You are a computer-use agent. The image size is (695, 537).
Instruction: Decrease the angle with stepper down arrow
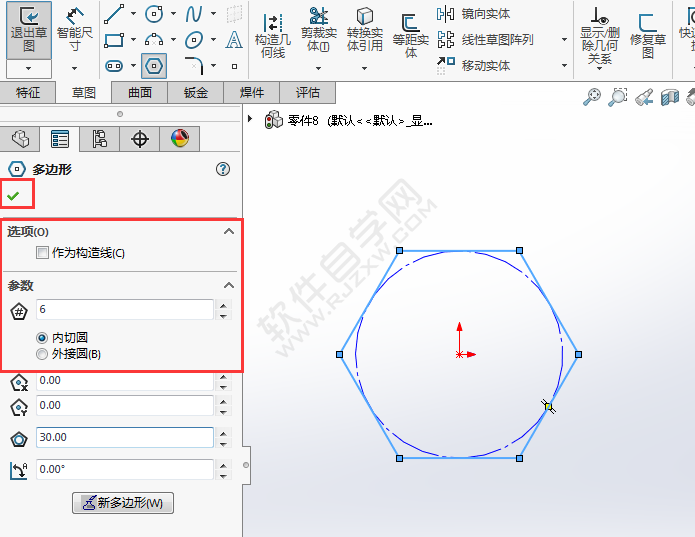point(223,475)
